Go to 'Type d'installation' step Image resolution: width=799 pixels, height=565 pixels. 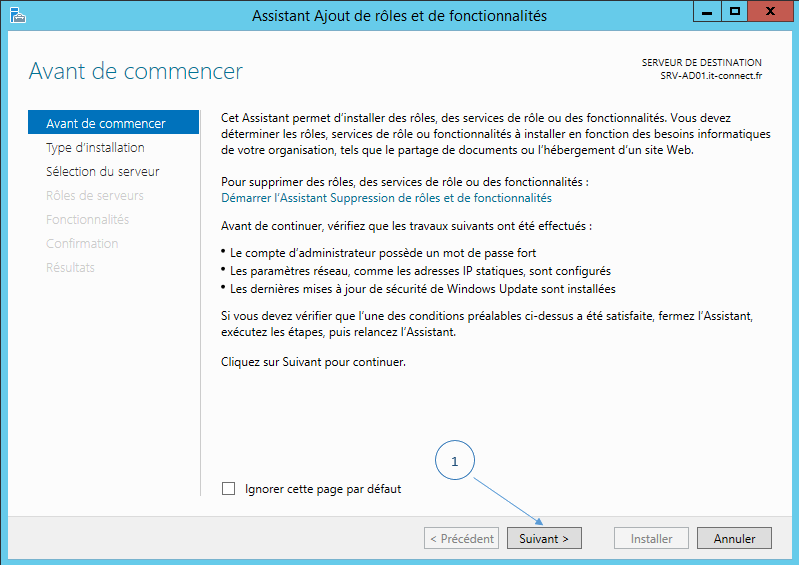point(95,147)
